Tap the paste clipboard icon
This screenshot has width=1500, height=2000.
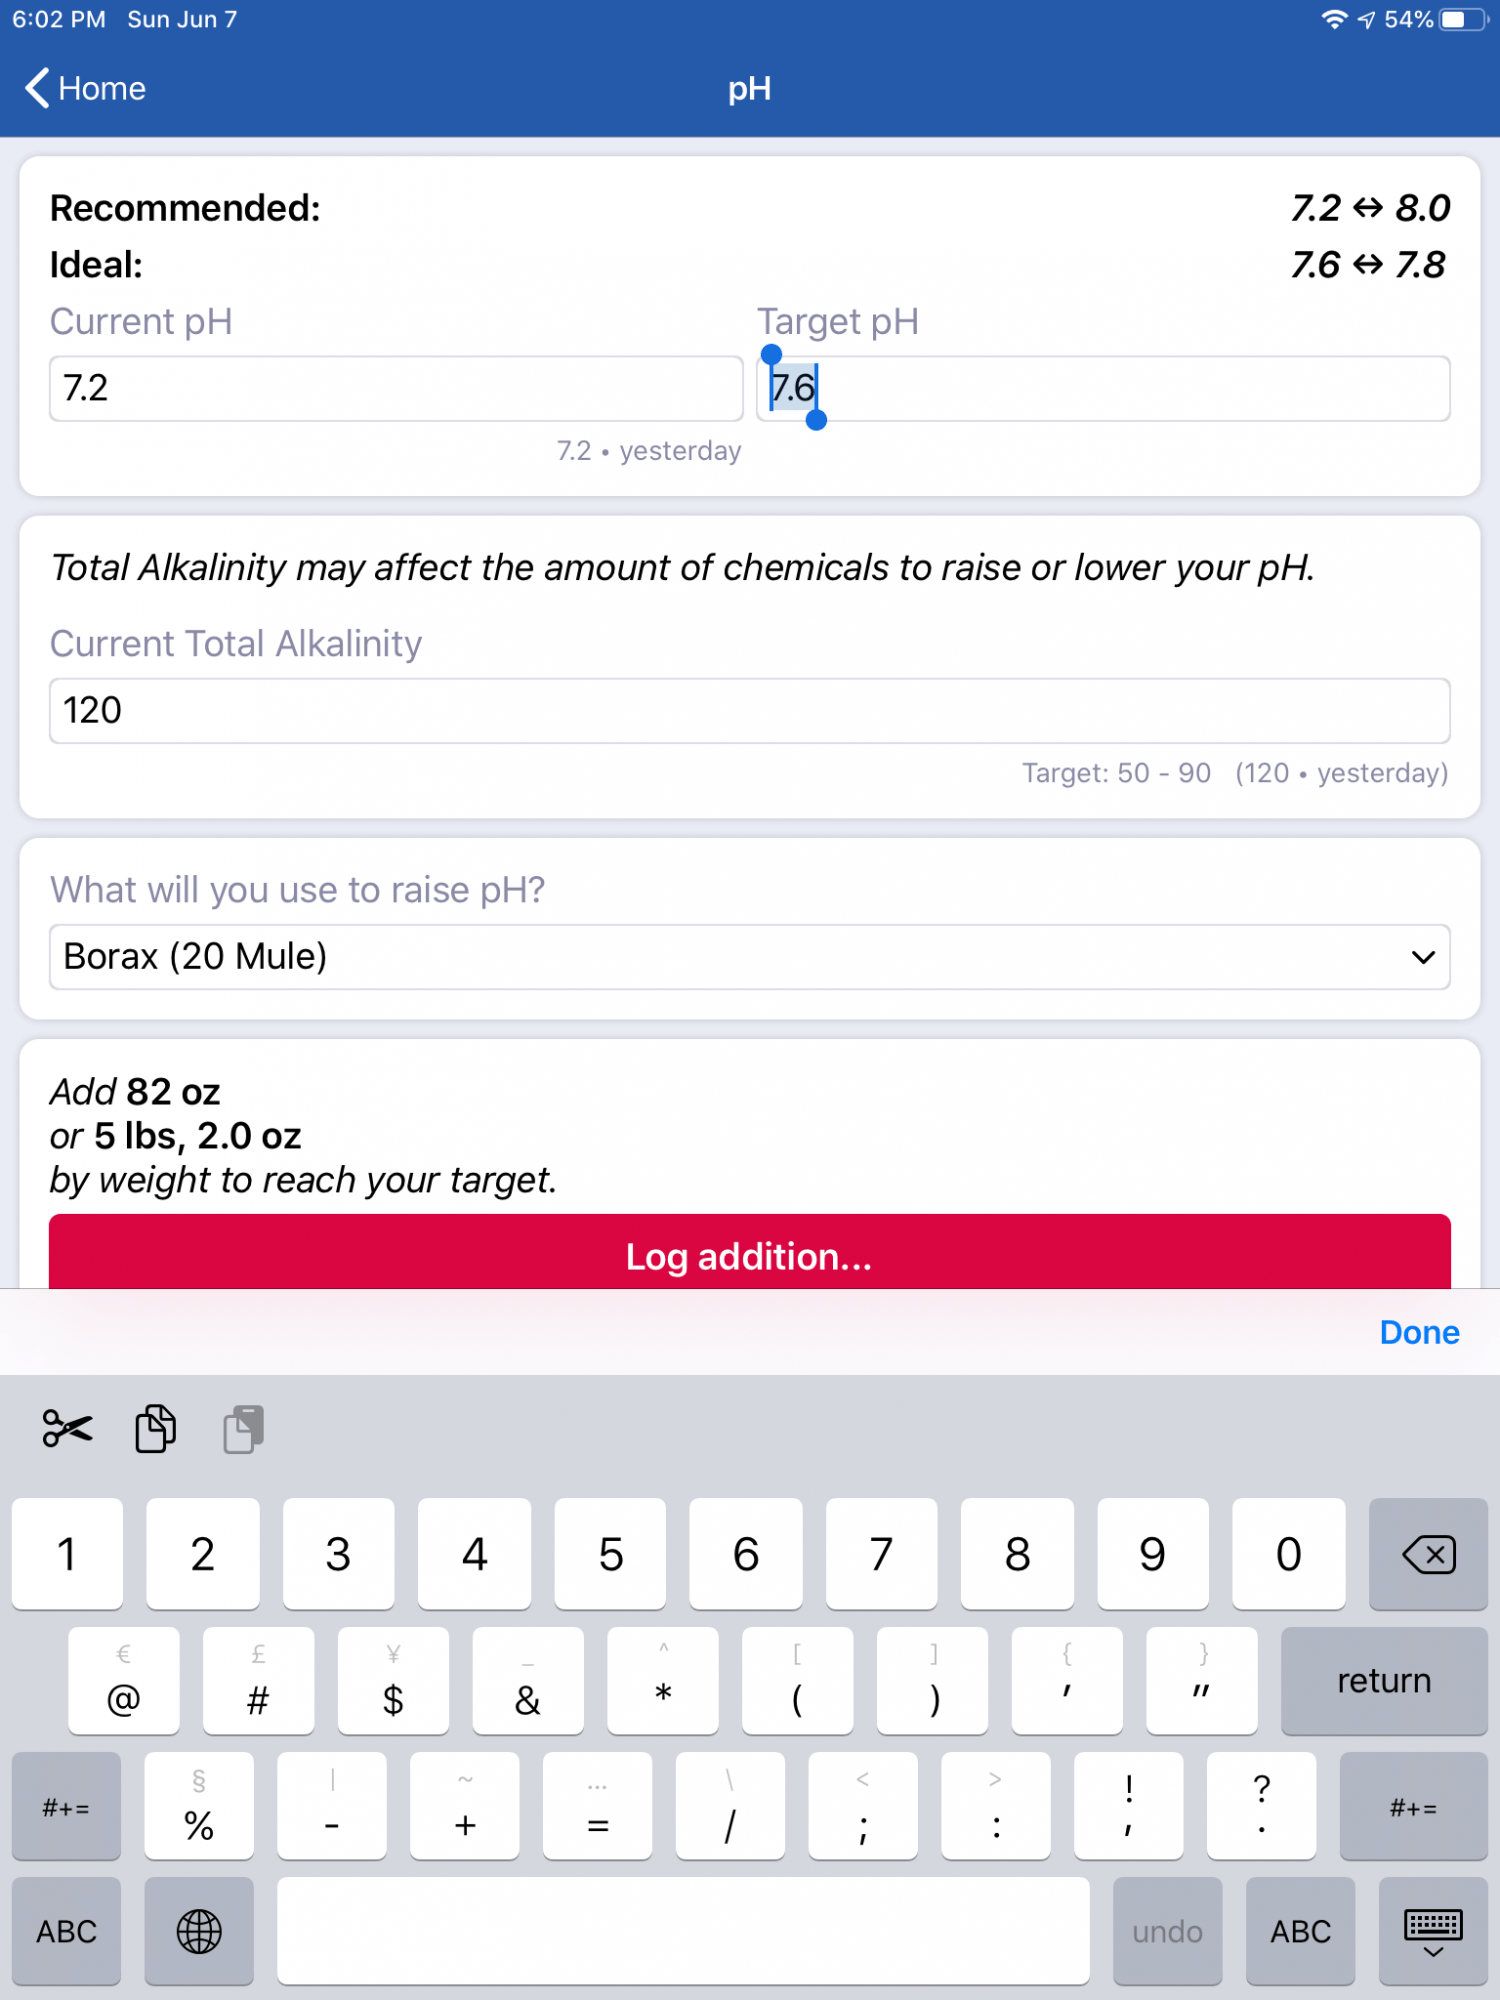click(243, 1428)
